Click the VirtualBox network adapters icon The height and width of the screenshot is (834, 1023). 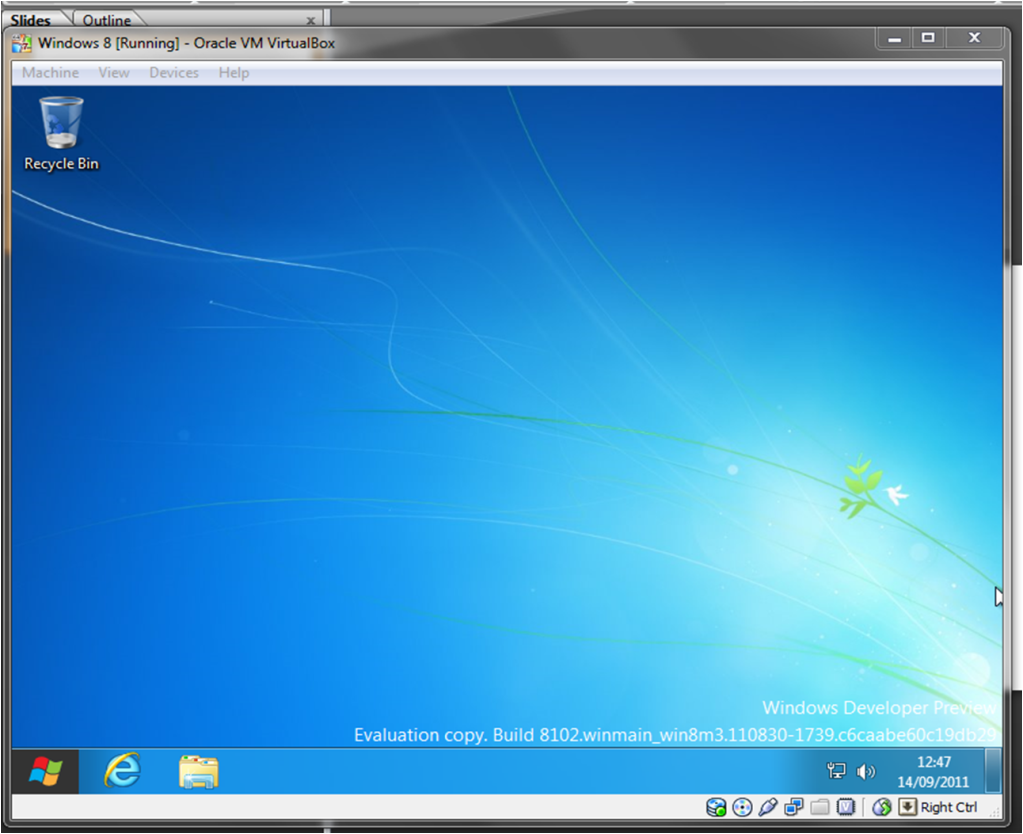coord(794,807)
